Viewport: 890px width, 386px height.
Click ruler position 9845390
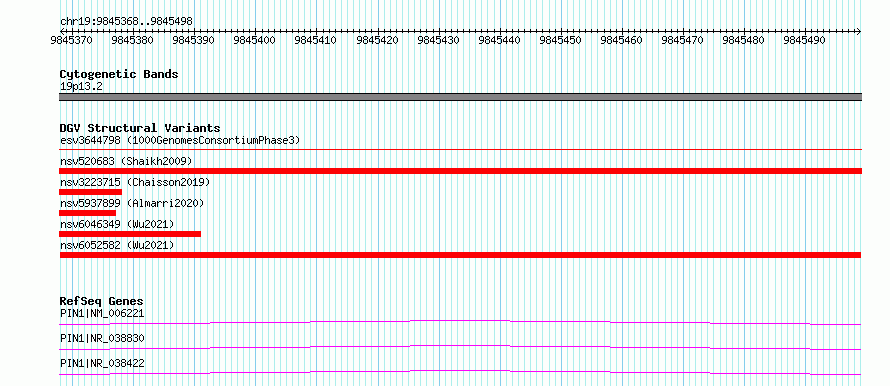pyautogui.click(x=194, y=40)
